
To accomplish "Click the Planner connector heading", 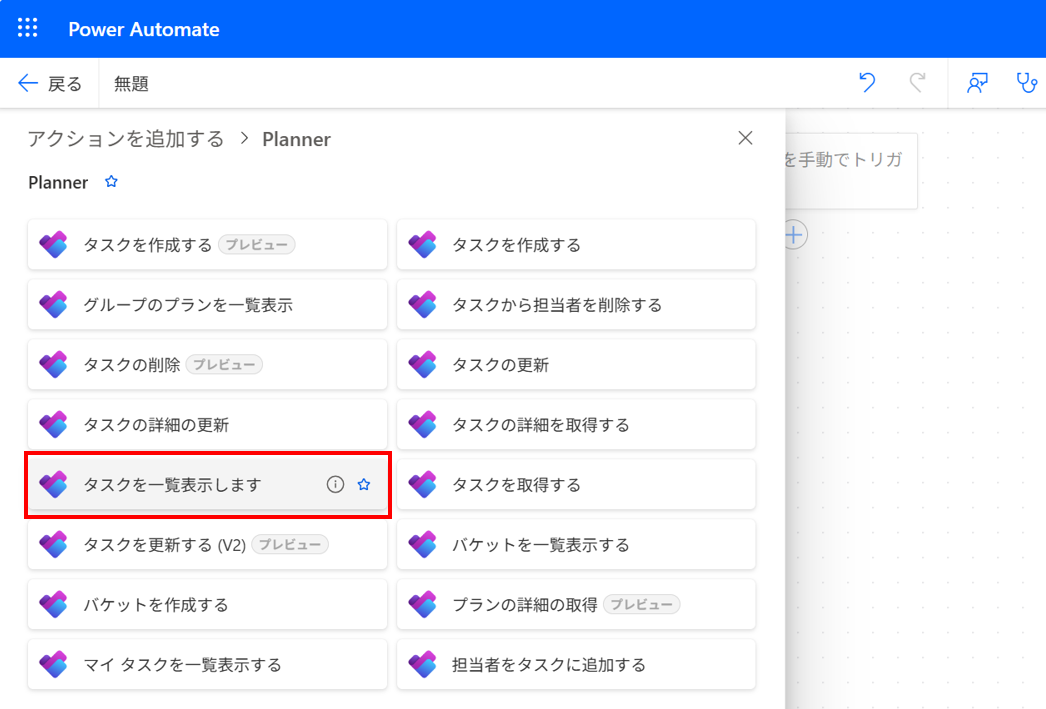I will [x=58, y=182].
